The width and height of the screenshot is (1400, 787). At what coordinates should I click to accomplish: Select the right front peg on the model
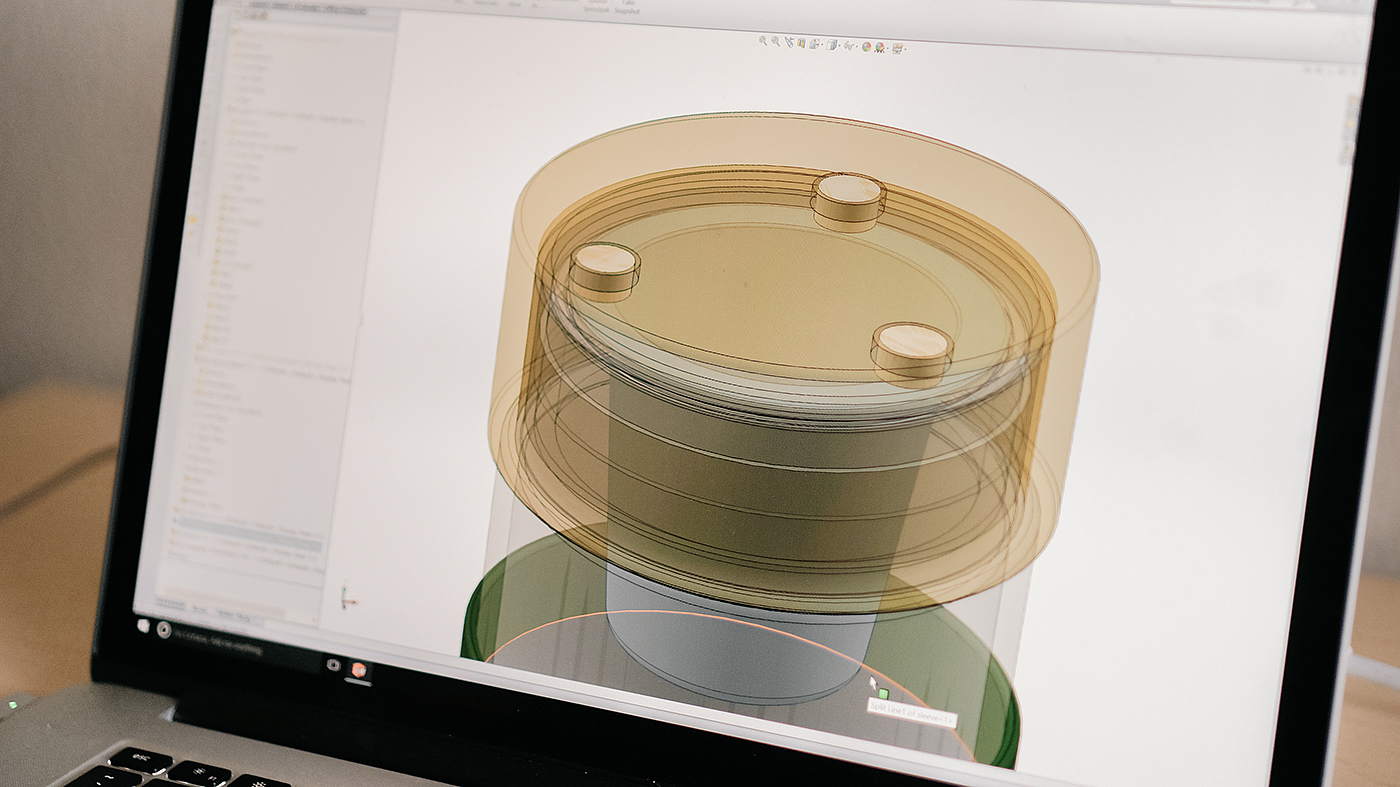[910, 352]
